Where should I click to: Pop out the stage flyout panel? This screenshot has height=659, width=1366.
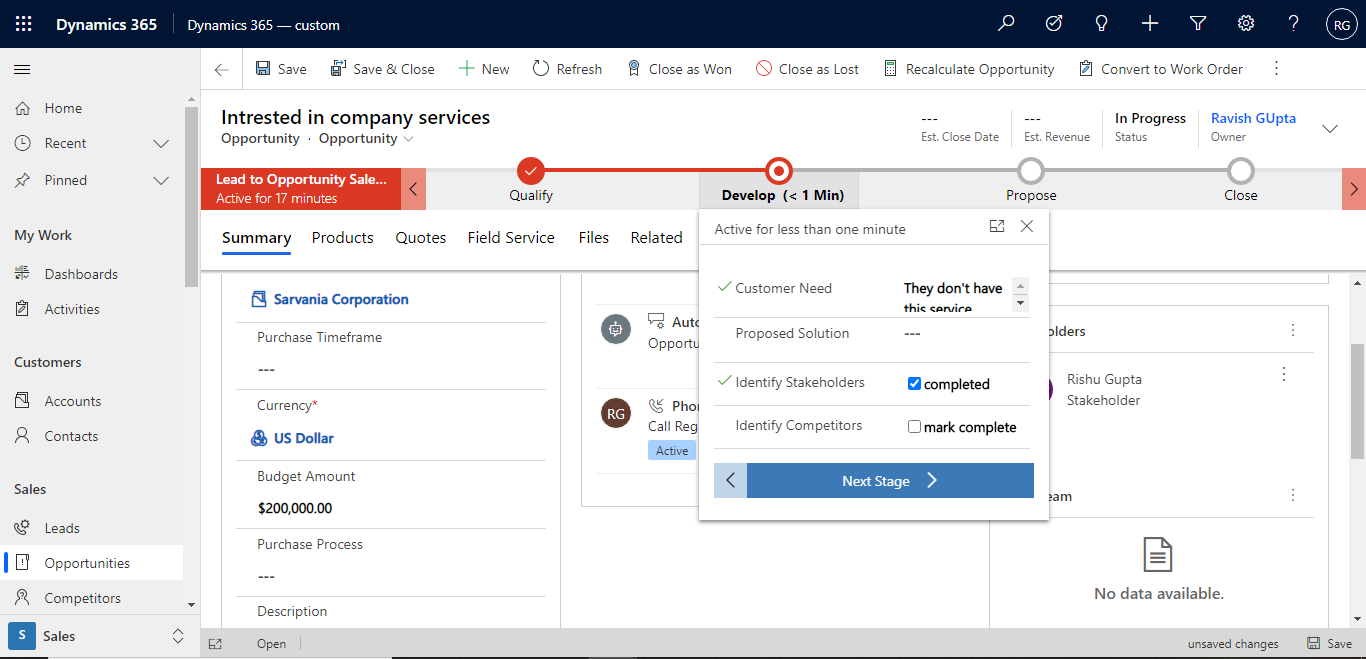pos(997,227)
